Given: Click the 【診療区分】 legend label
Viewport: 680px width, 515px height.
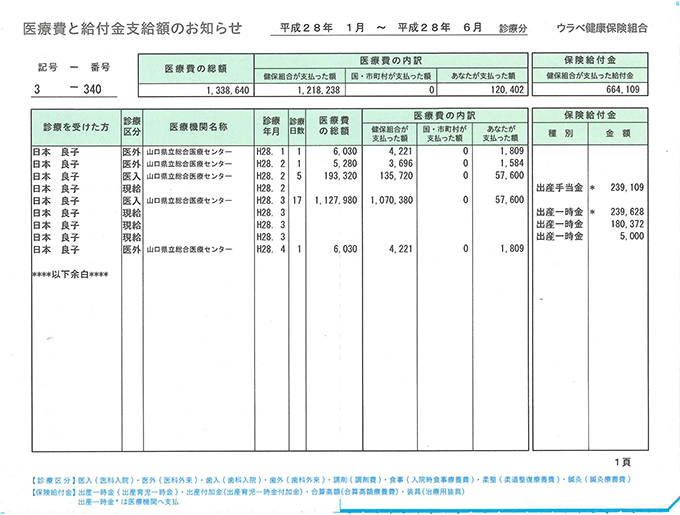Looking at the screenshot, I should (53, 480).
